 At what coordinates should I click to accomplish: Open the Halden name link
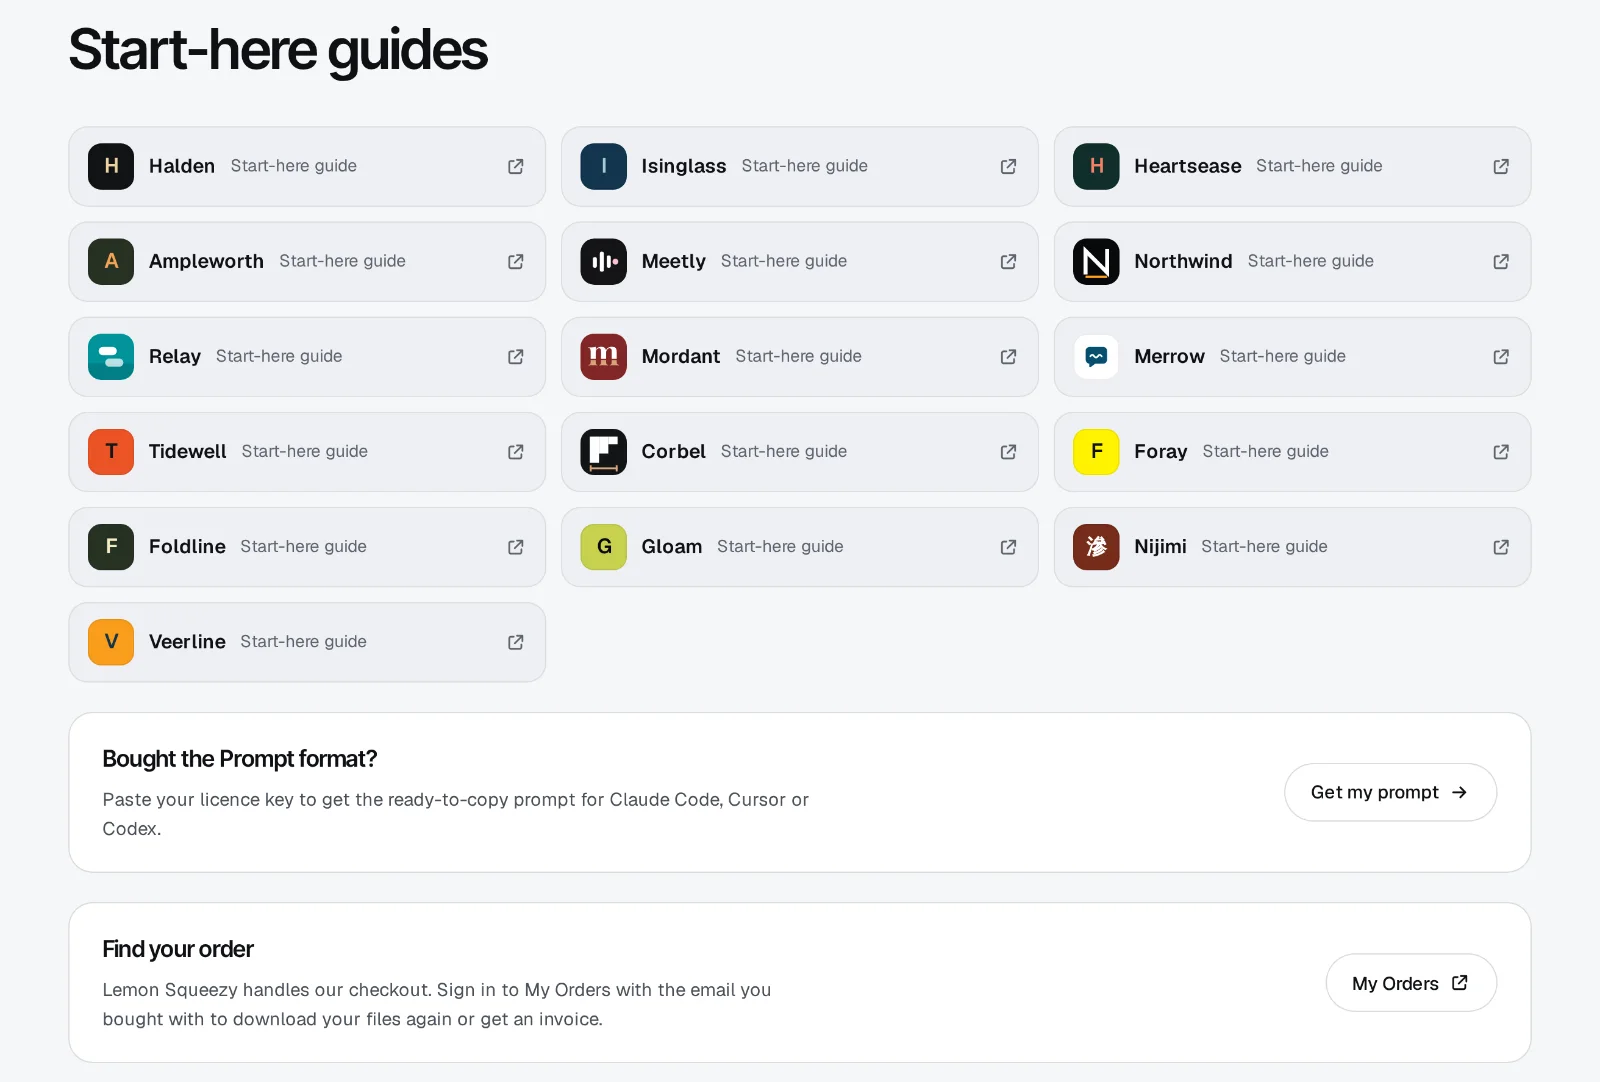tap(182, 166)
